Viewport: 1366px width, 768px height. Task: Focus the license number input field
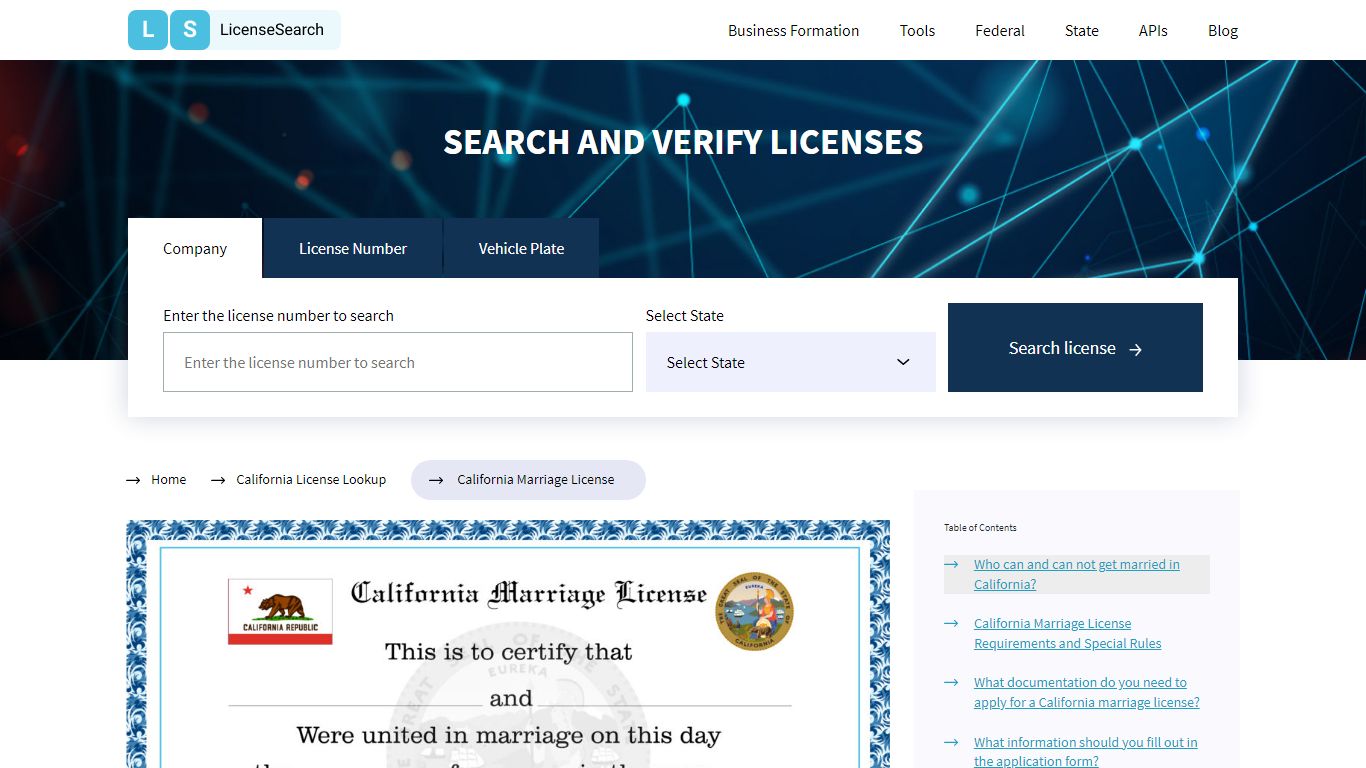click(x=398, y=362)
